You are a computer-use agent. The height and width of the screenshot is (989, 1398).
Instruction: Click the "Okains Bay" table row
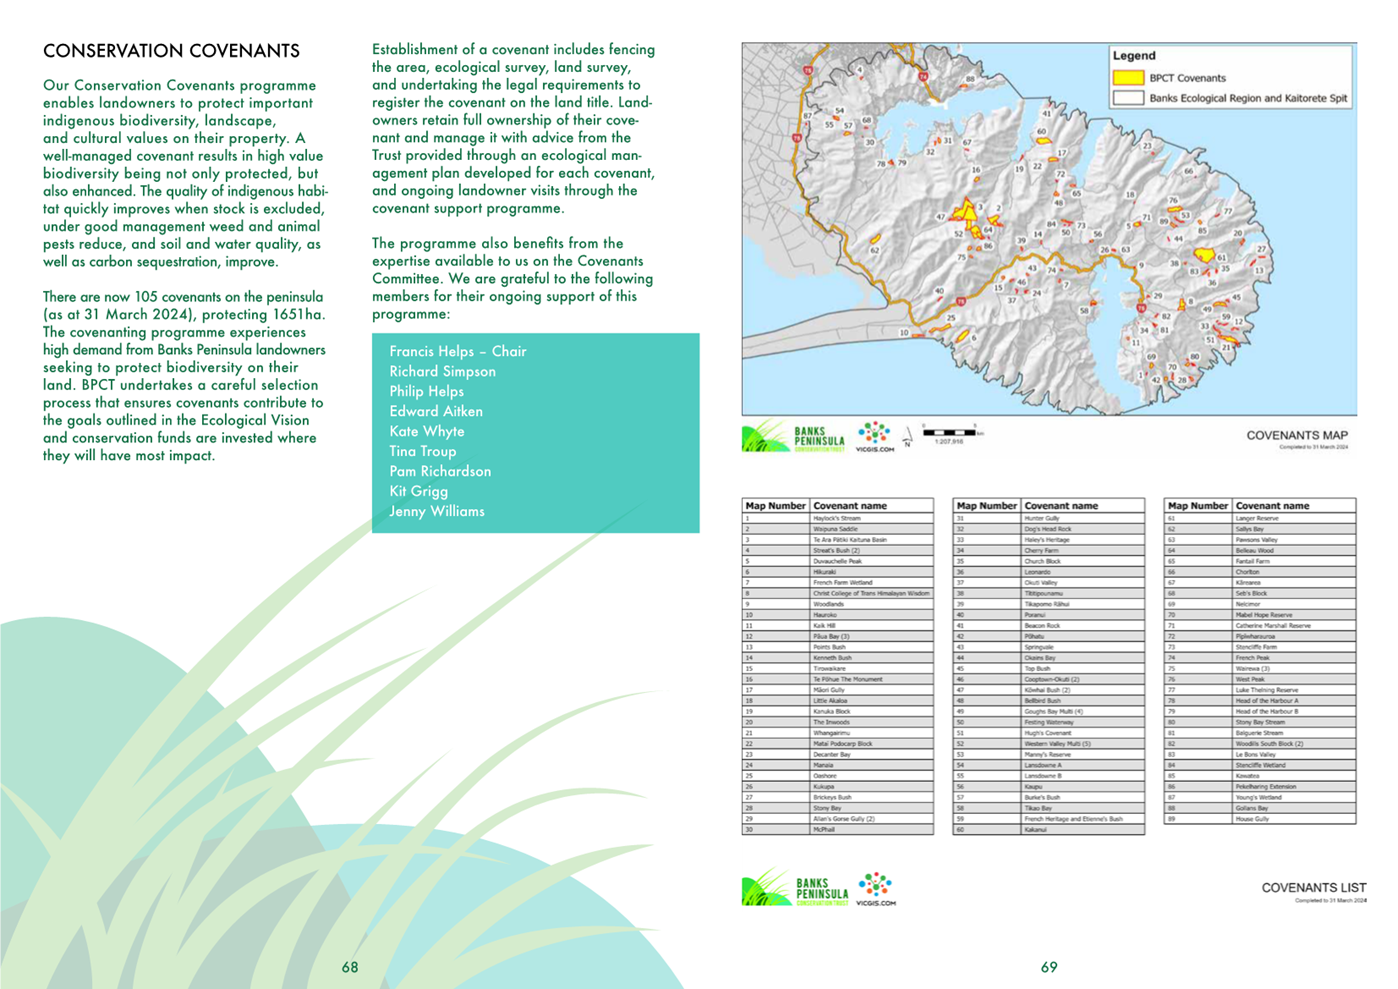coord(1049,657)
